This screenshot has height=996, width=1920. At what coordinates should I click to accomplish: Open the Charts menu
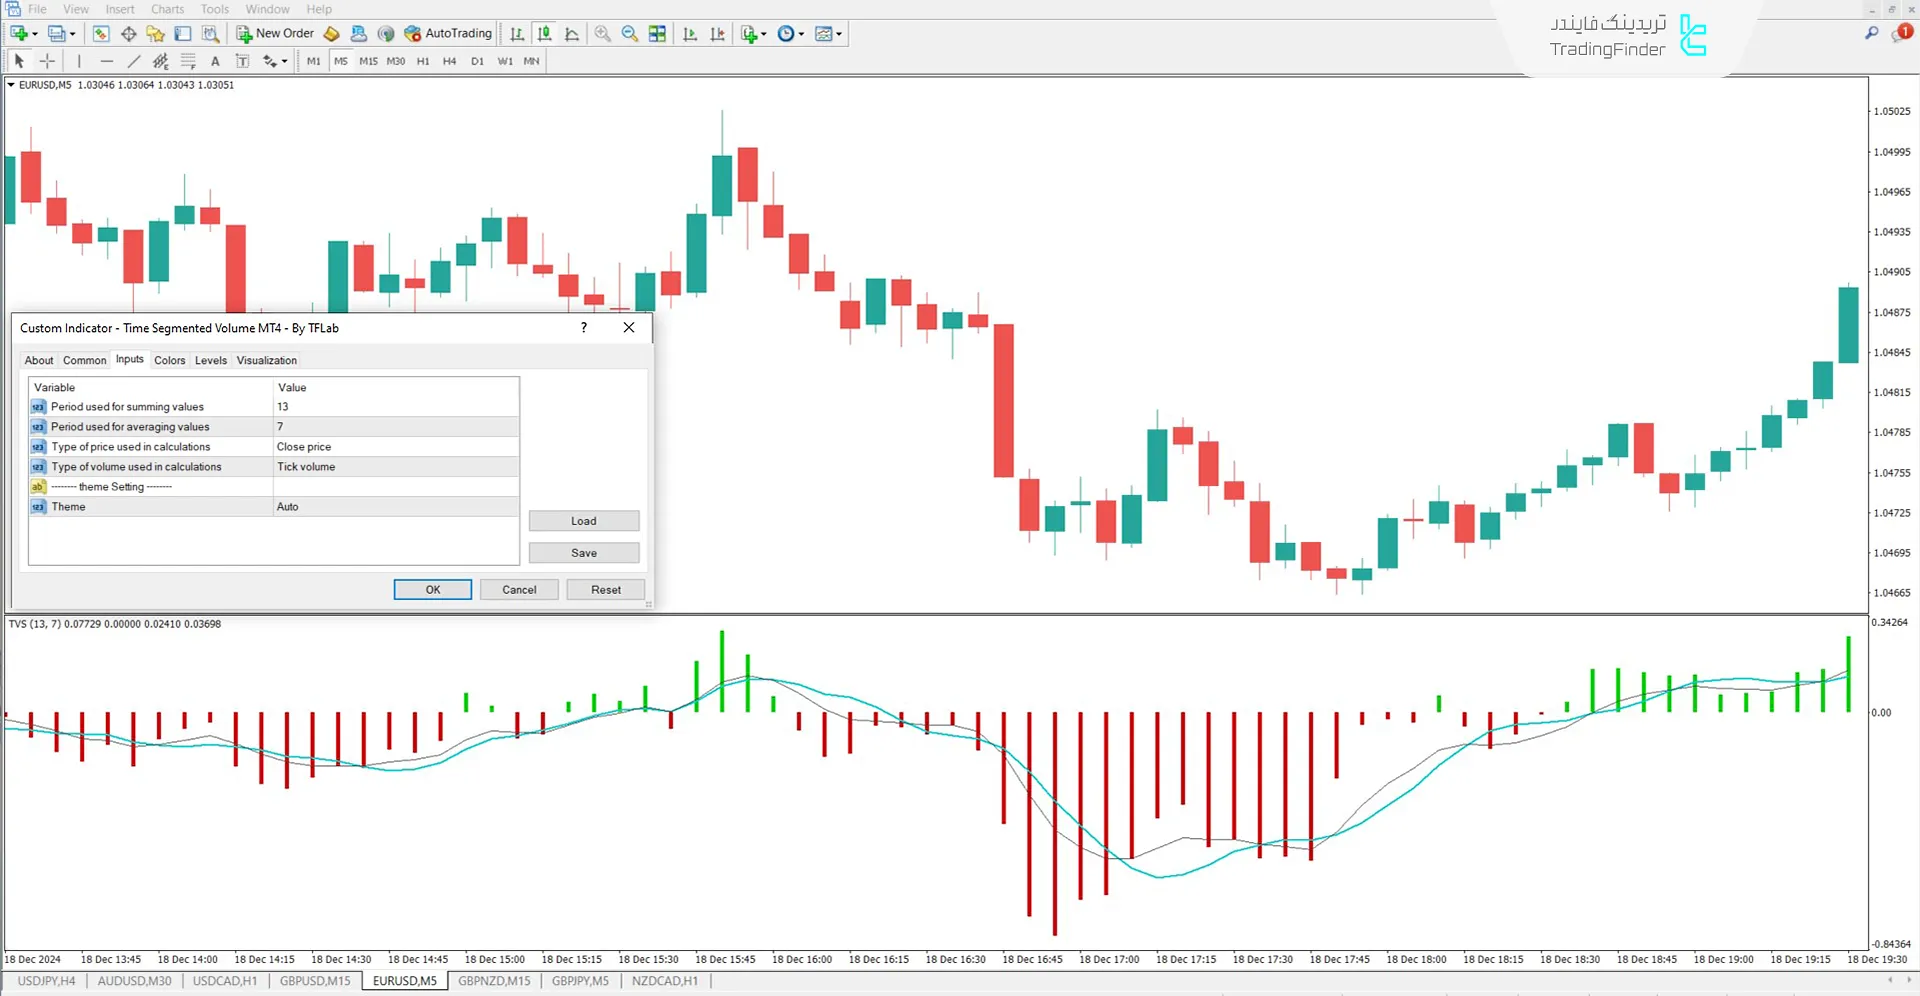[x=166, y=9]
